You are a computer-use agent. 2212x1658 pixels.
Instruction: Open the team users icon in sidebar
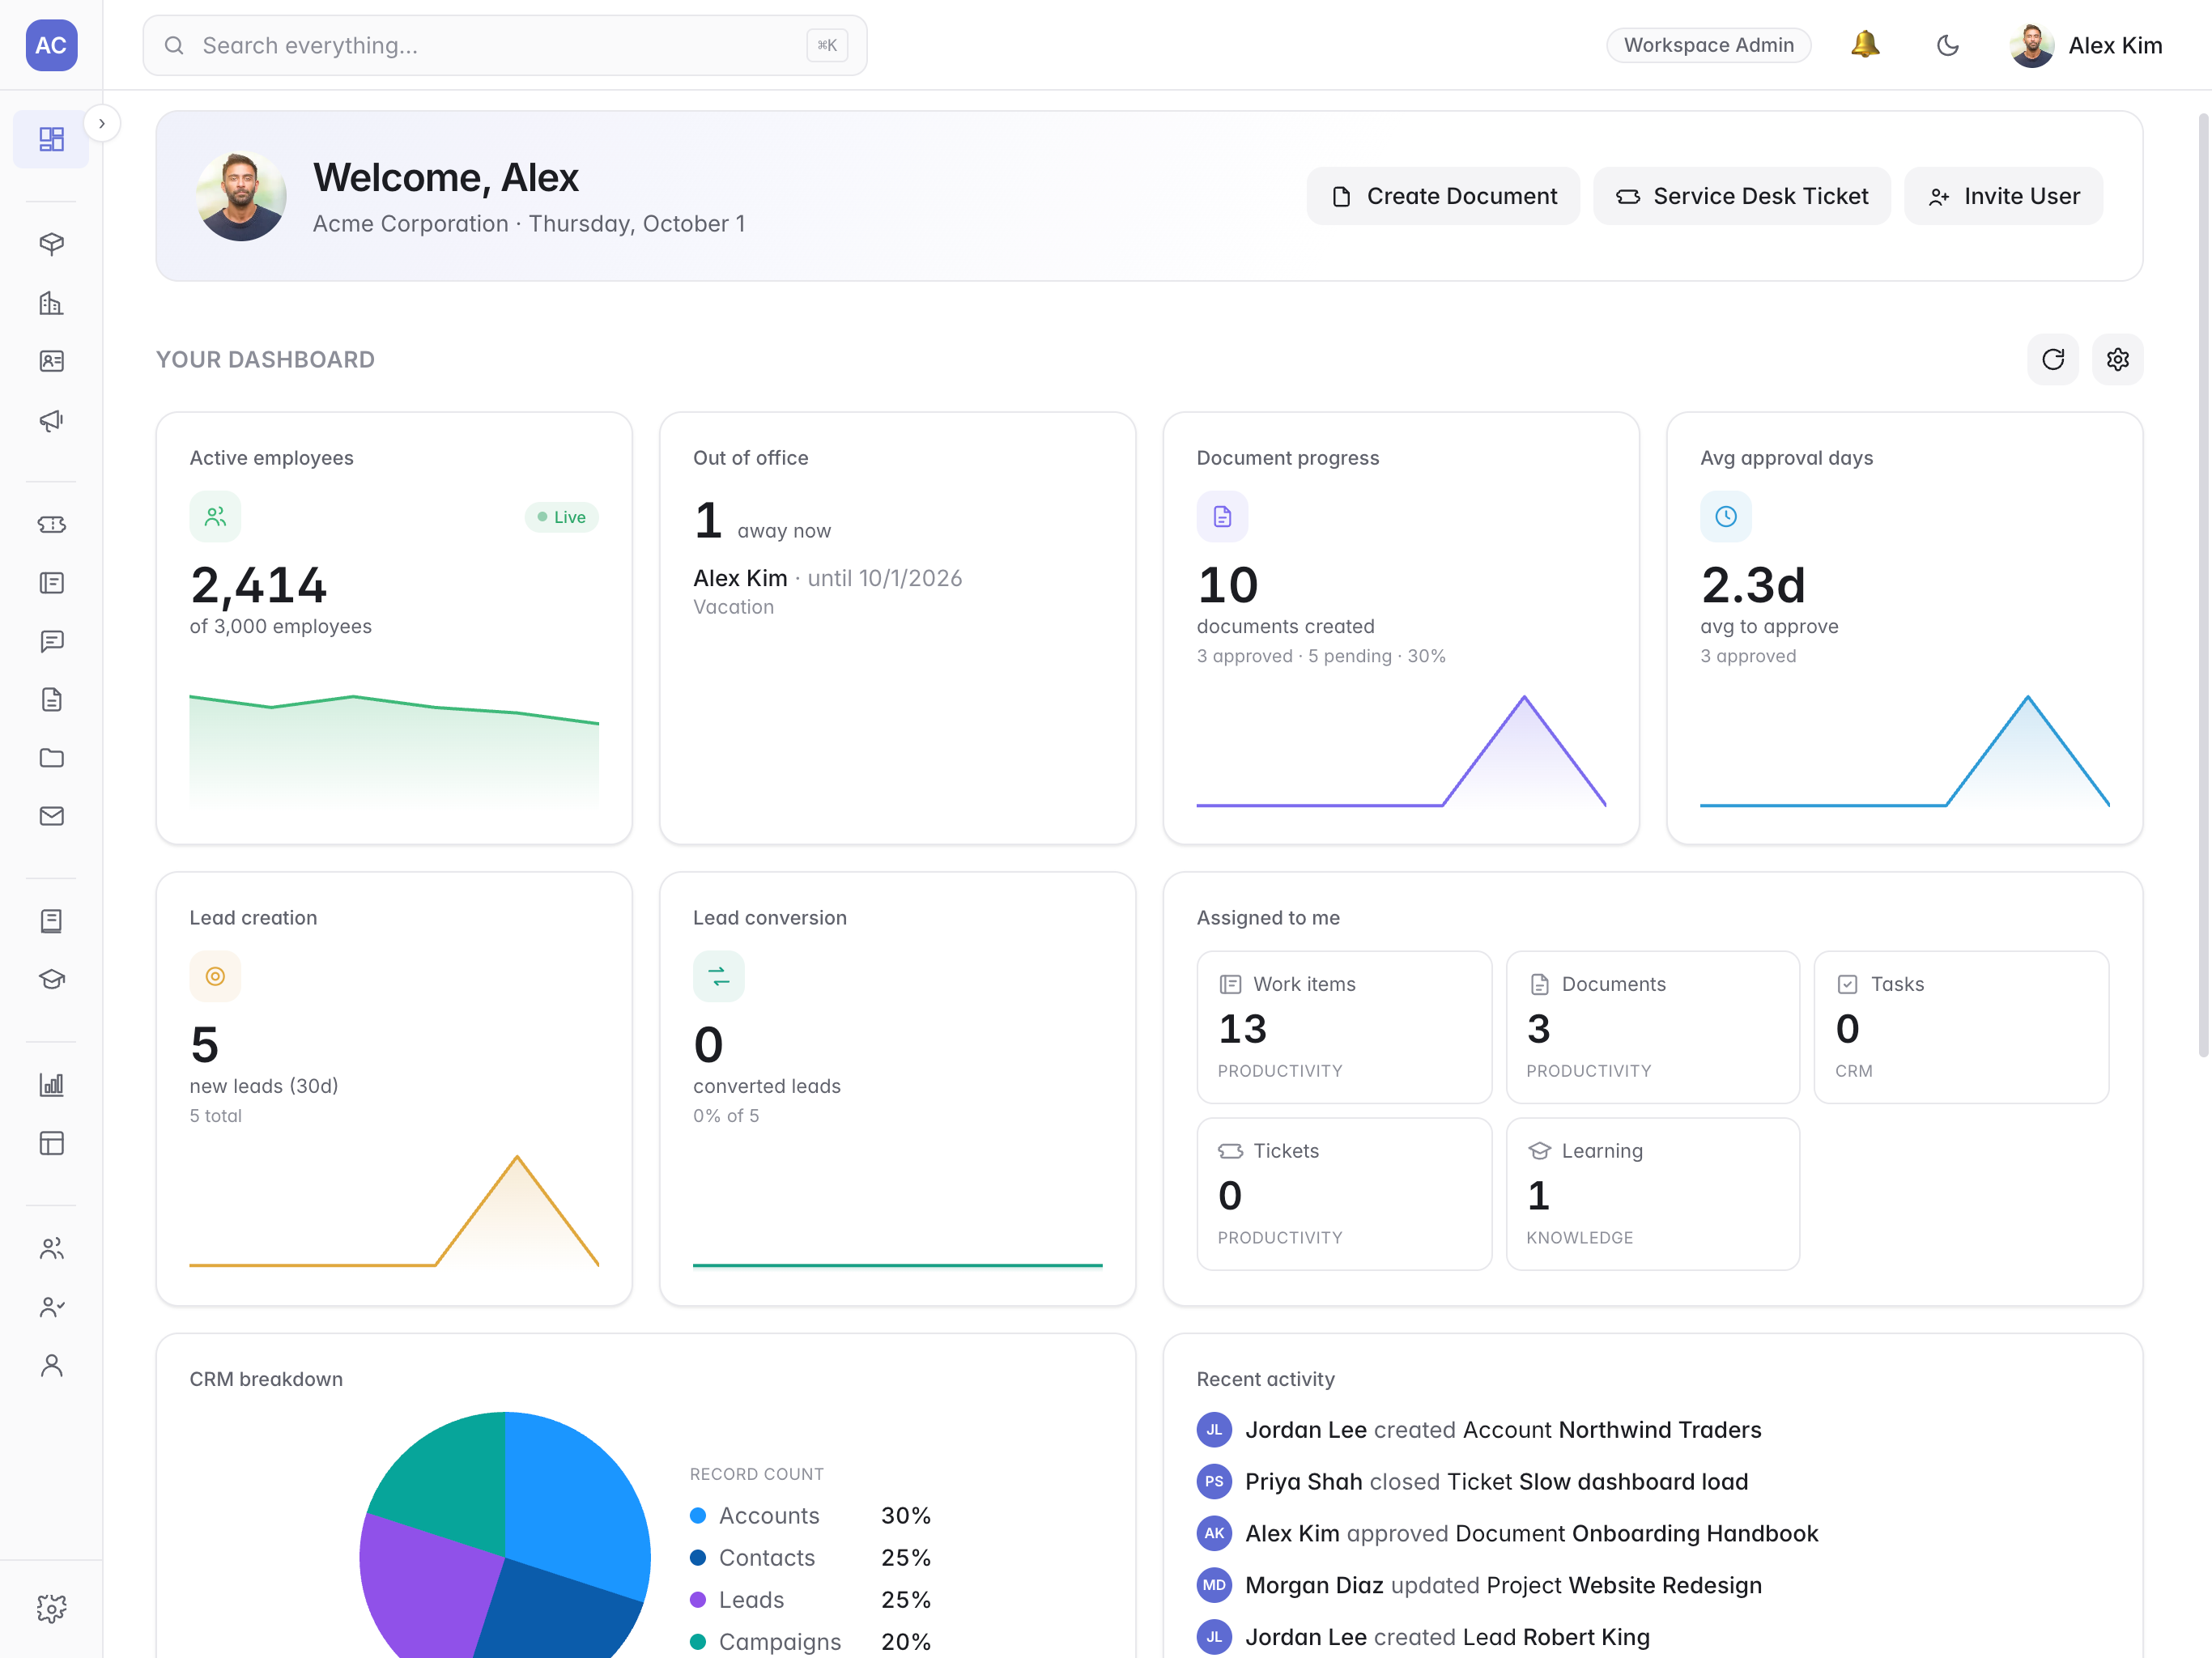click(51, 1248)
